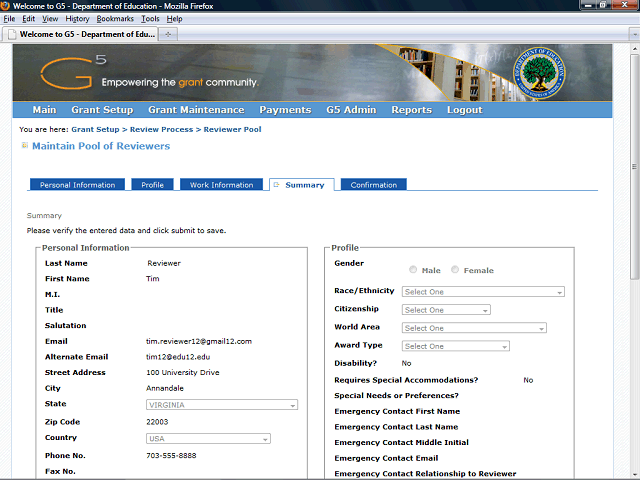Switch to the Personal Information tab
The width and height of the screenshot is (640, 480).
[78, 184]
